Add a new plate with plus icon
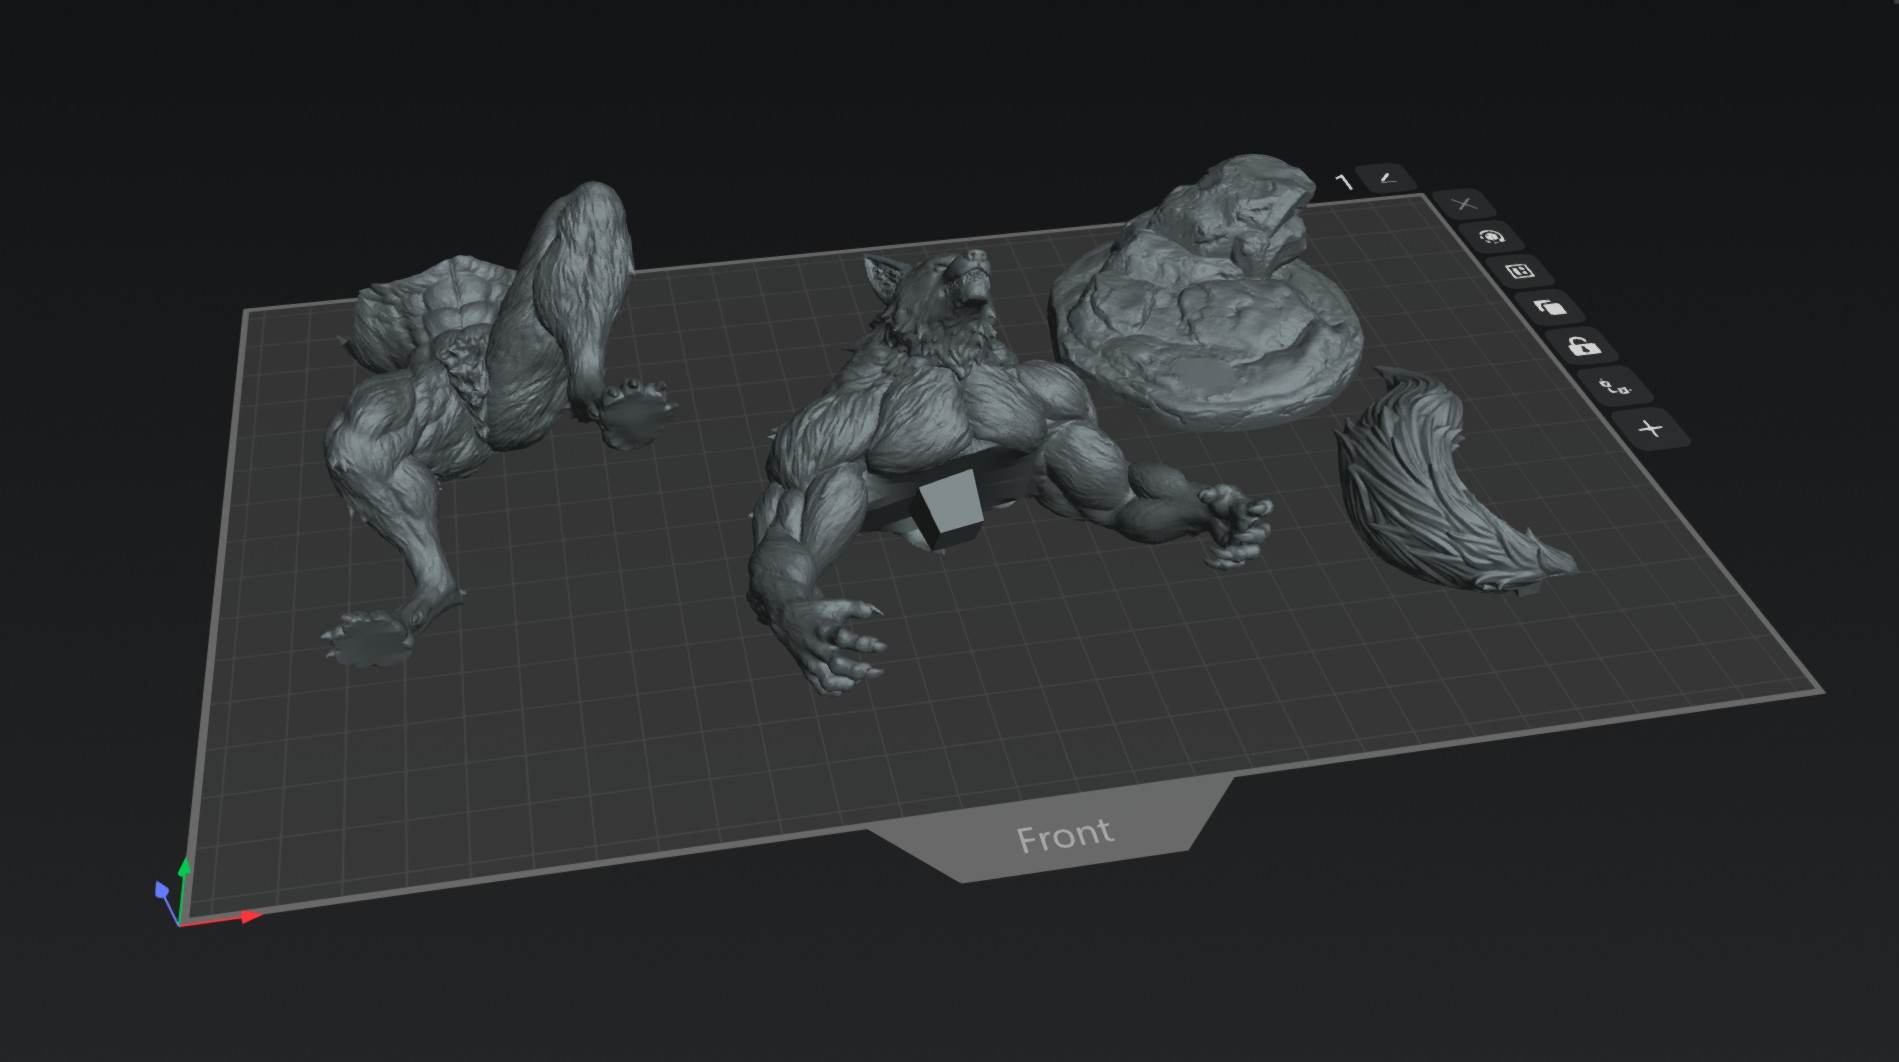This screenshot has width=1899, height=1062. (1651, 429)
